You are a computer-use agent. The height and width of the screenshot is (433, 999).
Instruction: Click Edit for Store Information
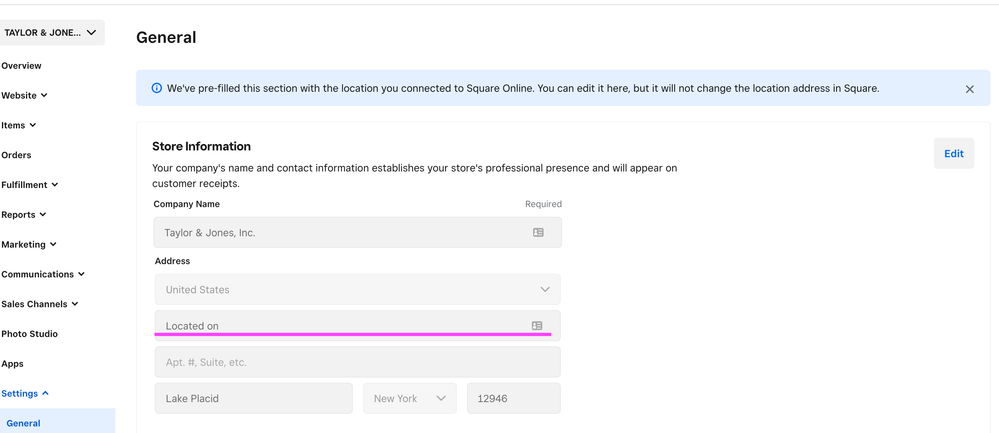coord(953,153)
